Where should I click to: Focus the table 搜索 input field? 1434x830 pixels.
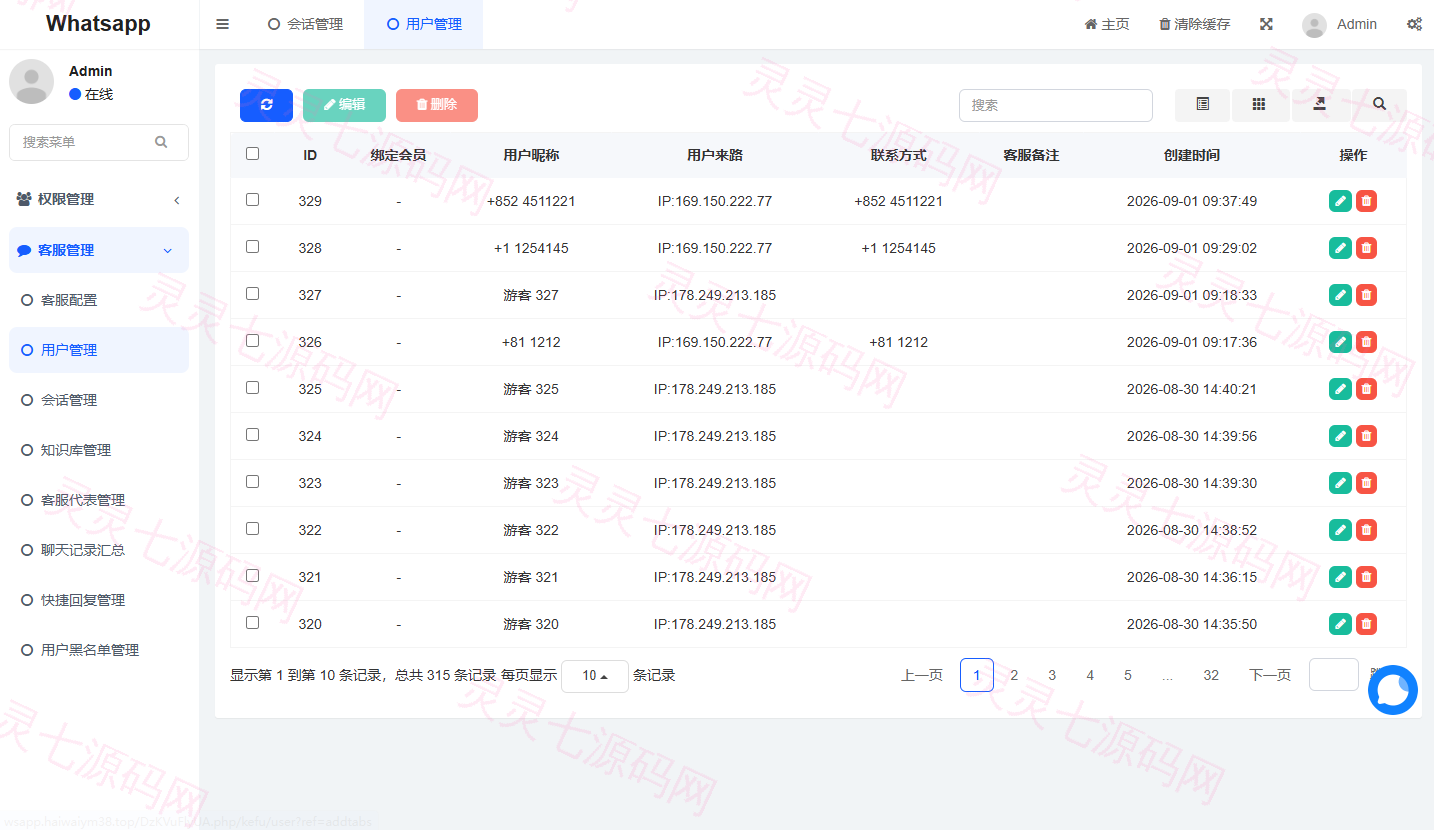tap(1056, 105)
